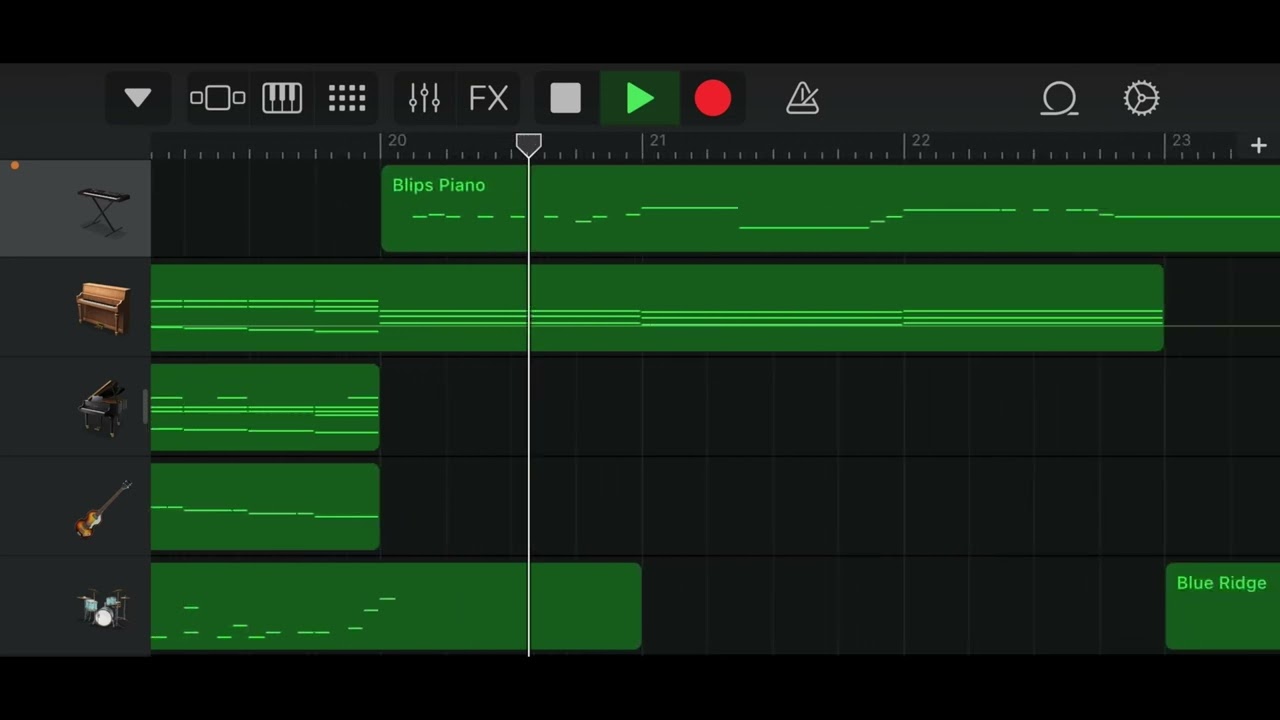Select the drum track region with notes
This screenshot has width=1280, height=720.
(x=396, y=607)
